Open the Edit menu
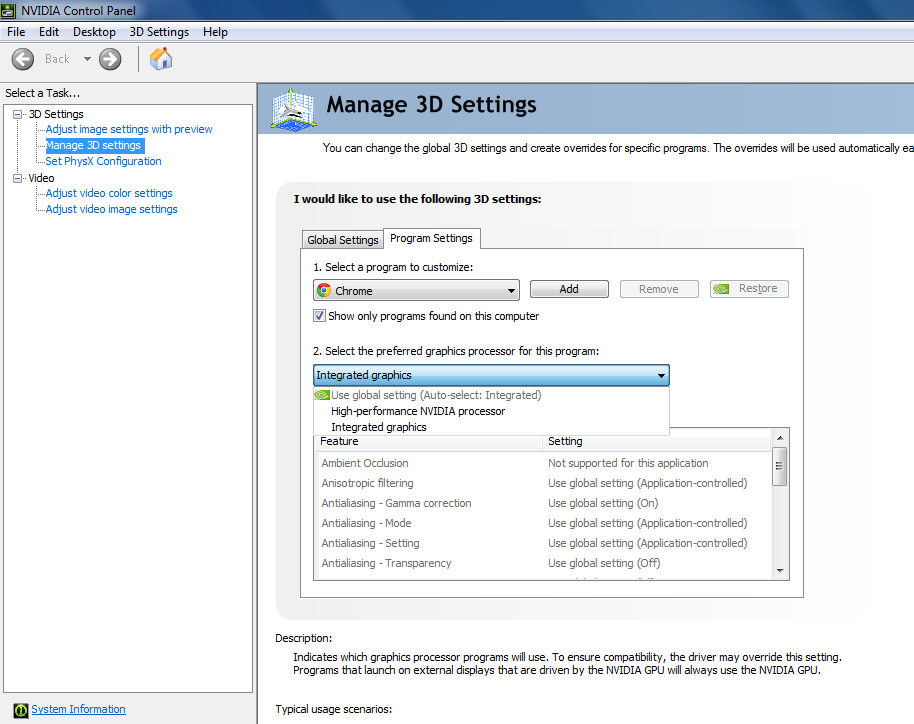Viewport: 914px width, 724px height. pos(49,32)
